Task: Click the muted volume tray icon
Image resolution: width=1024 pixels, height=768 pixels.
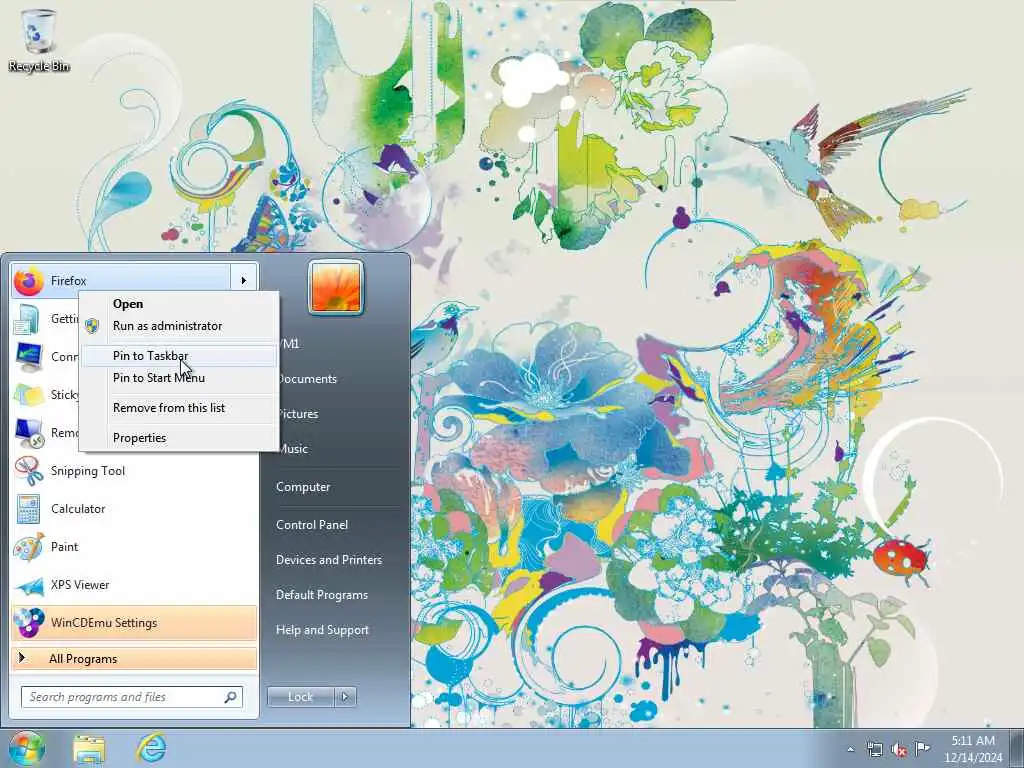Action: 899,749
